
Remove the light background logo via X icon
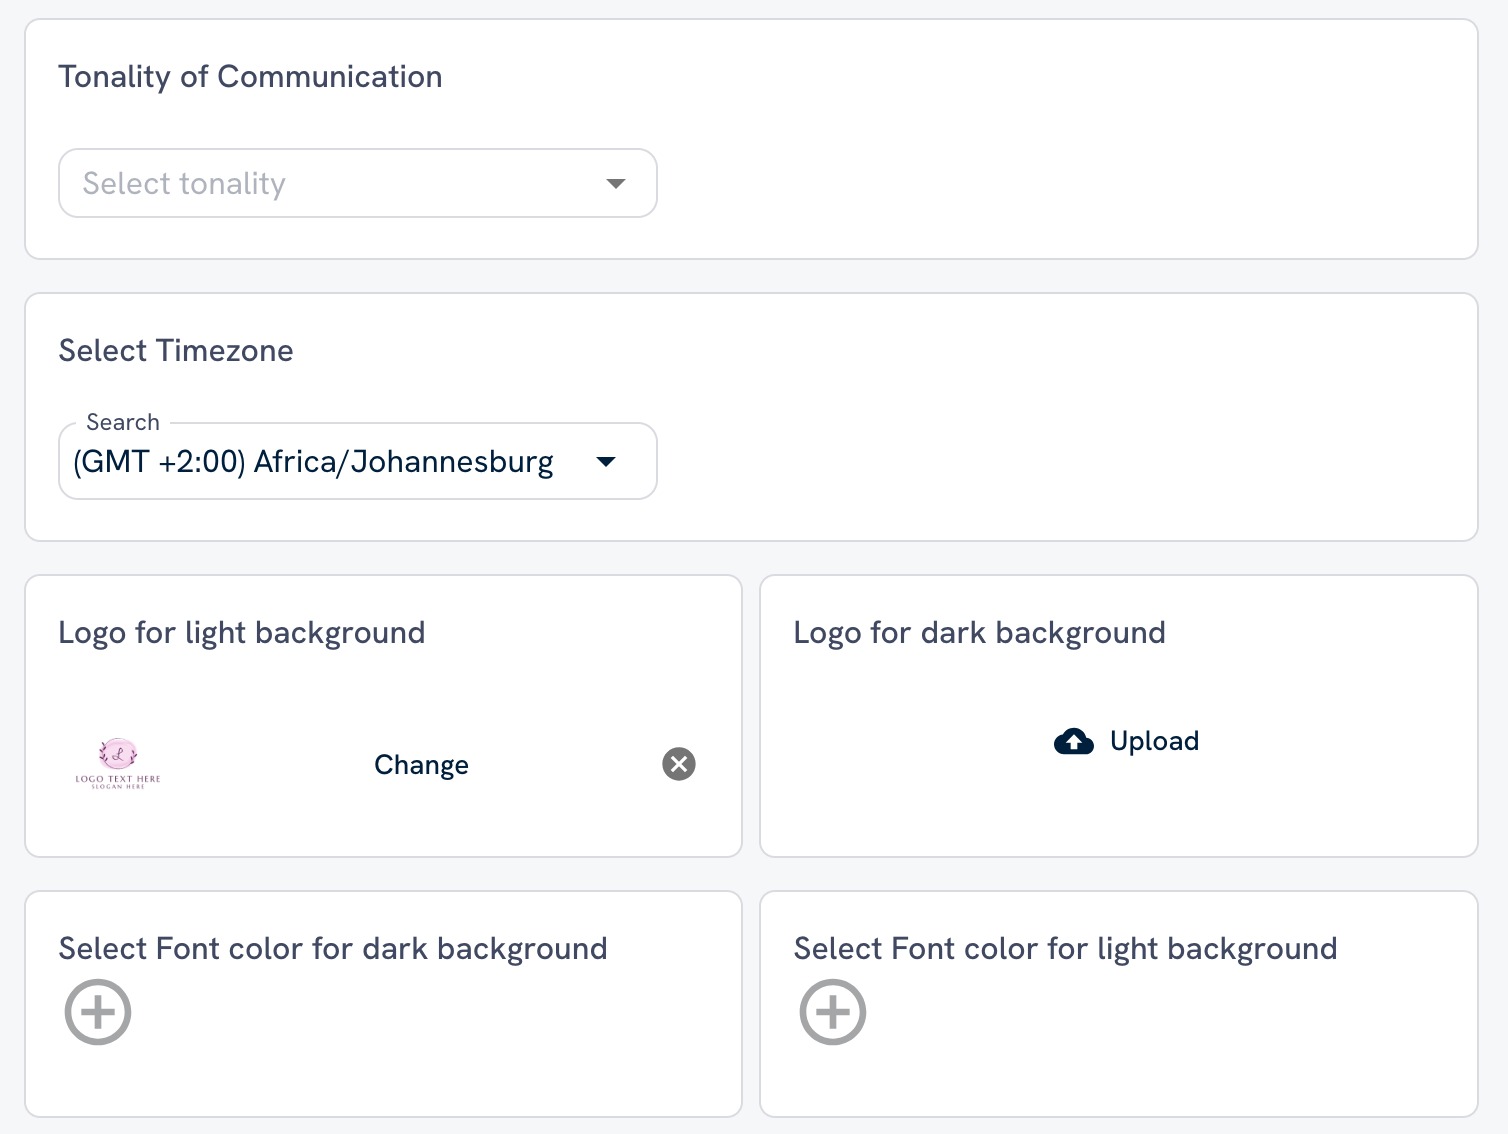point(678,764)
